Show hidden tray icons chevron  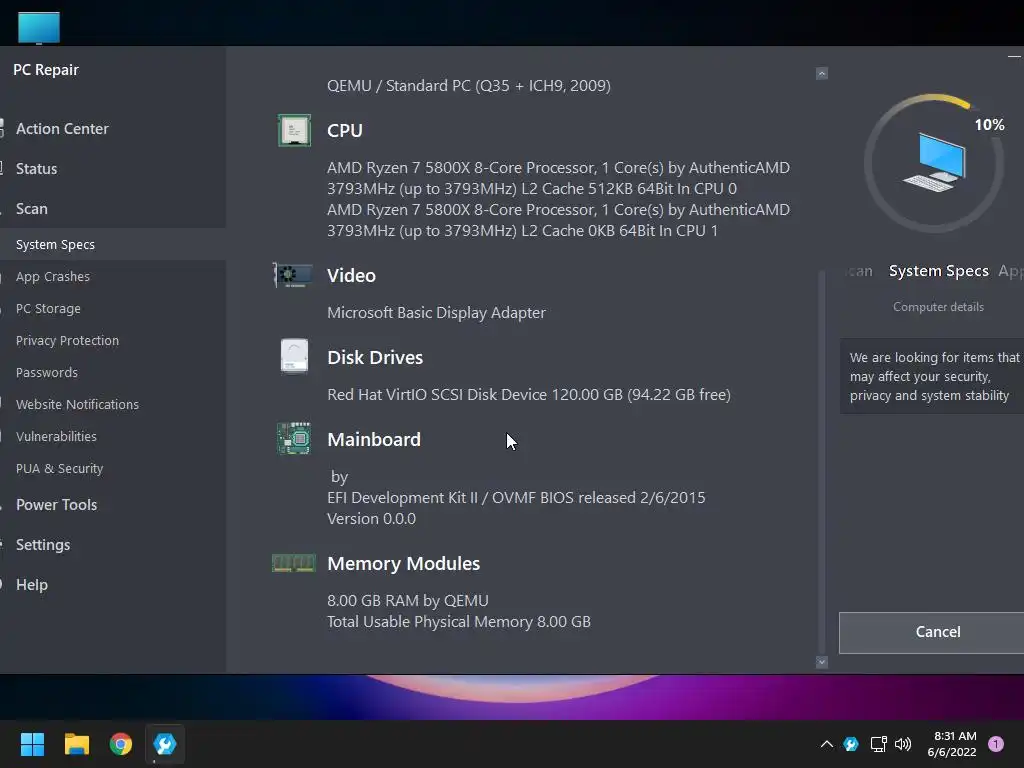826,744
